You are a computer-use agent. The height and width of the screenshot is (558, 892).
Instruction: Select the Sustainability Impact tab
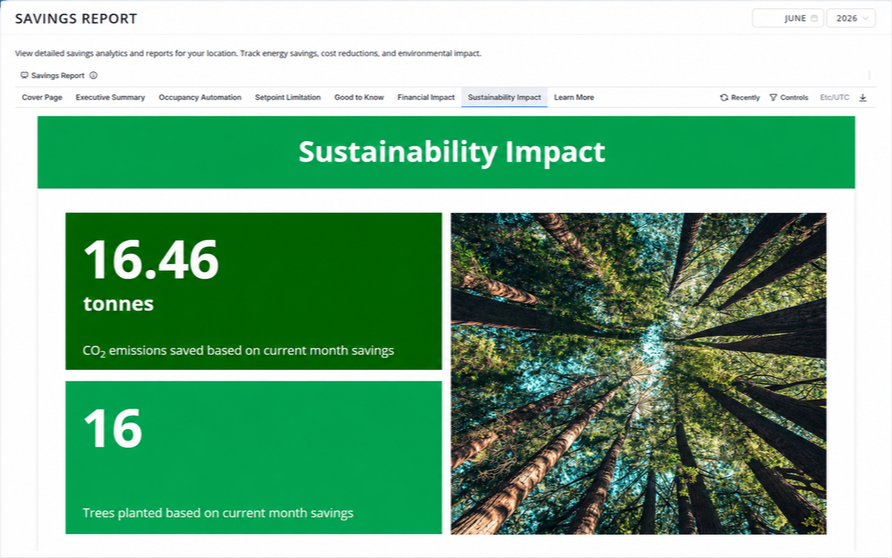point(505,97)
